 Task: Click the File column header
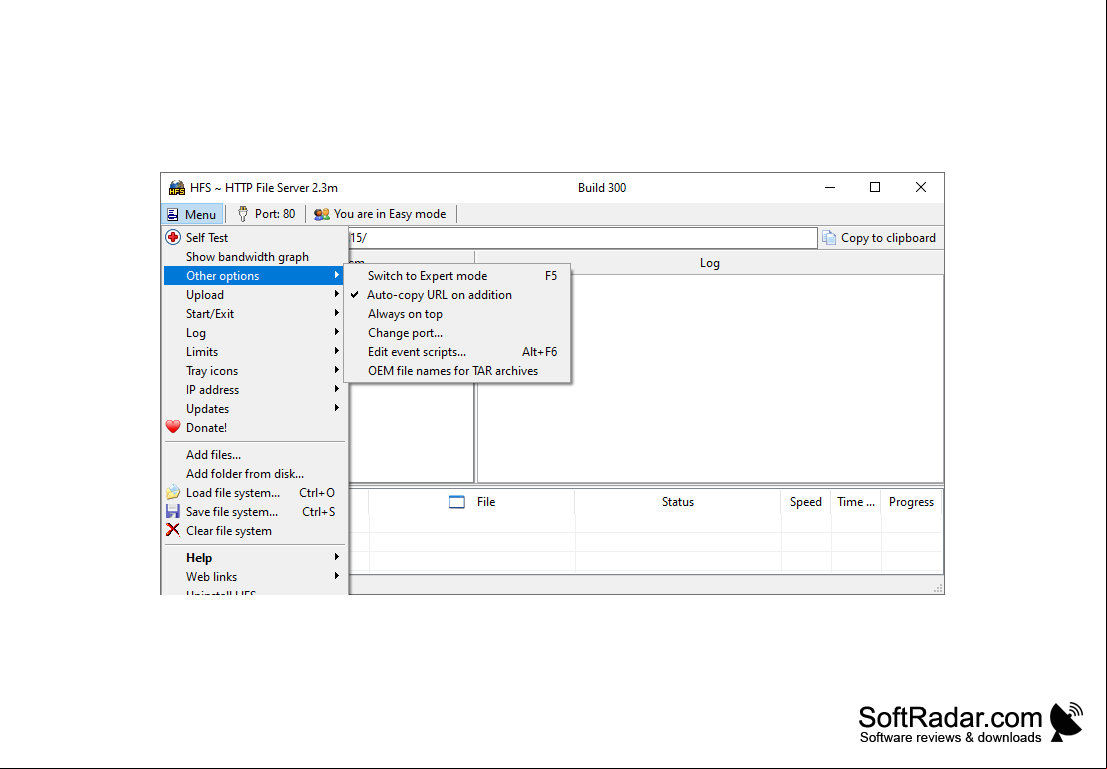[x=472, y=502]
